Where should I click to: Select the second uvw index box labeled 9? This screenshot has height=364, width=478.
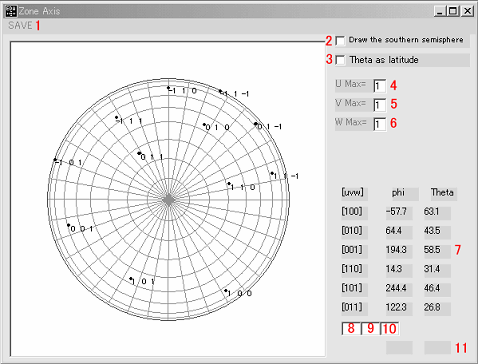370,328
